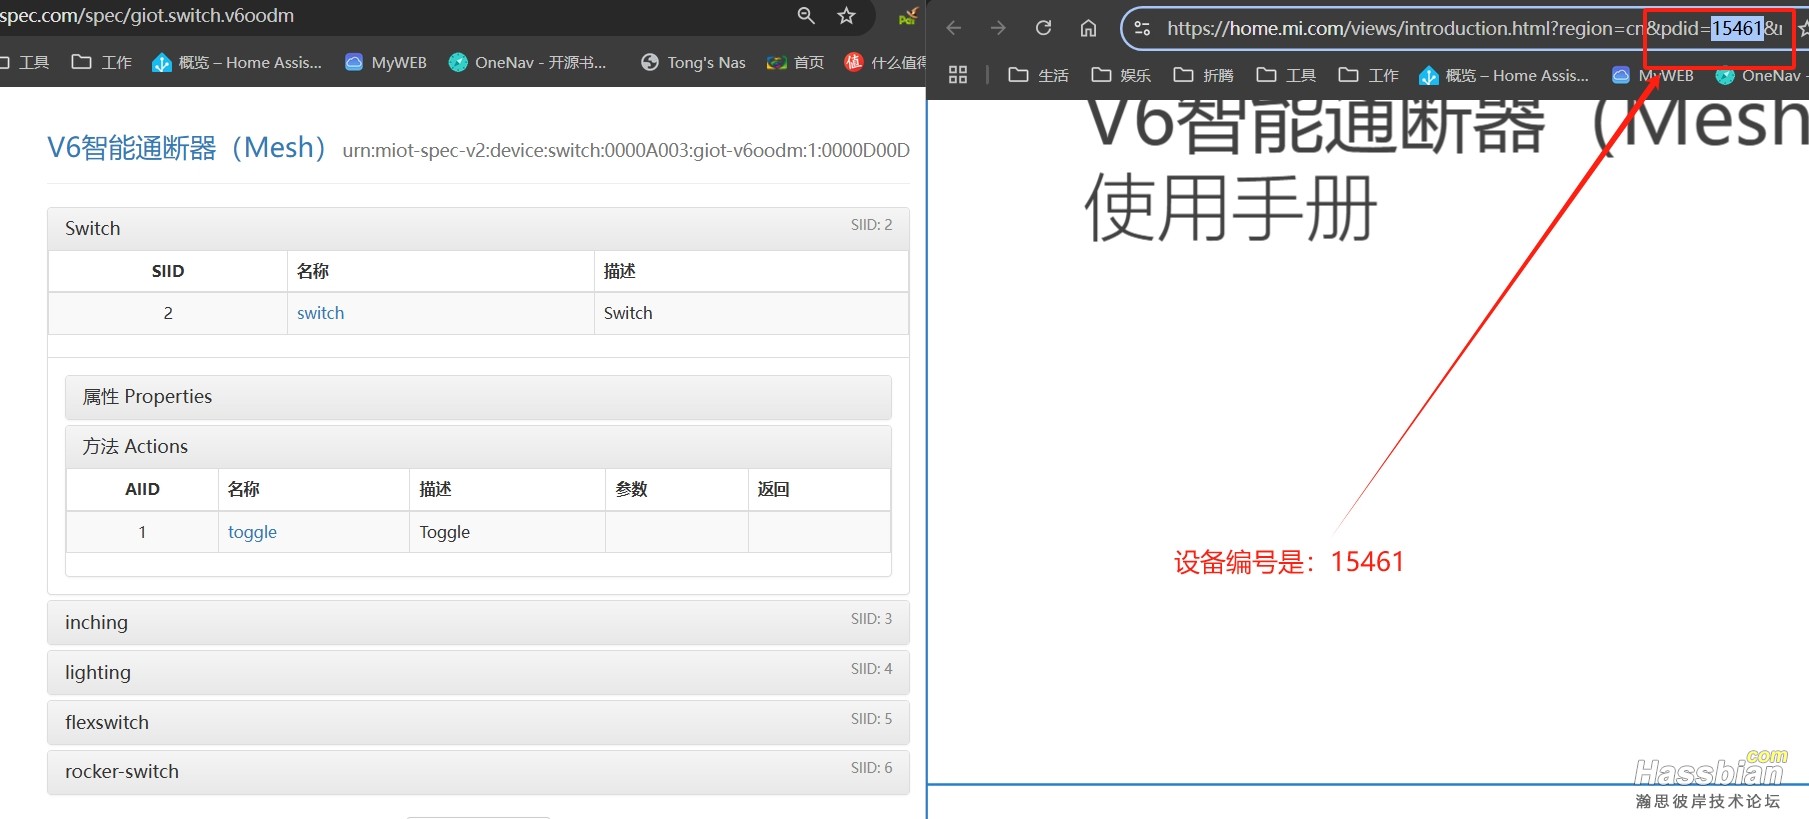Click the left browser address bar URL
The width and height of the screenshot is (1809, 819).
147,15
